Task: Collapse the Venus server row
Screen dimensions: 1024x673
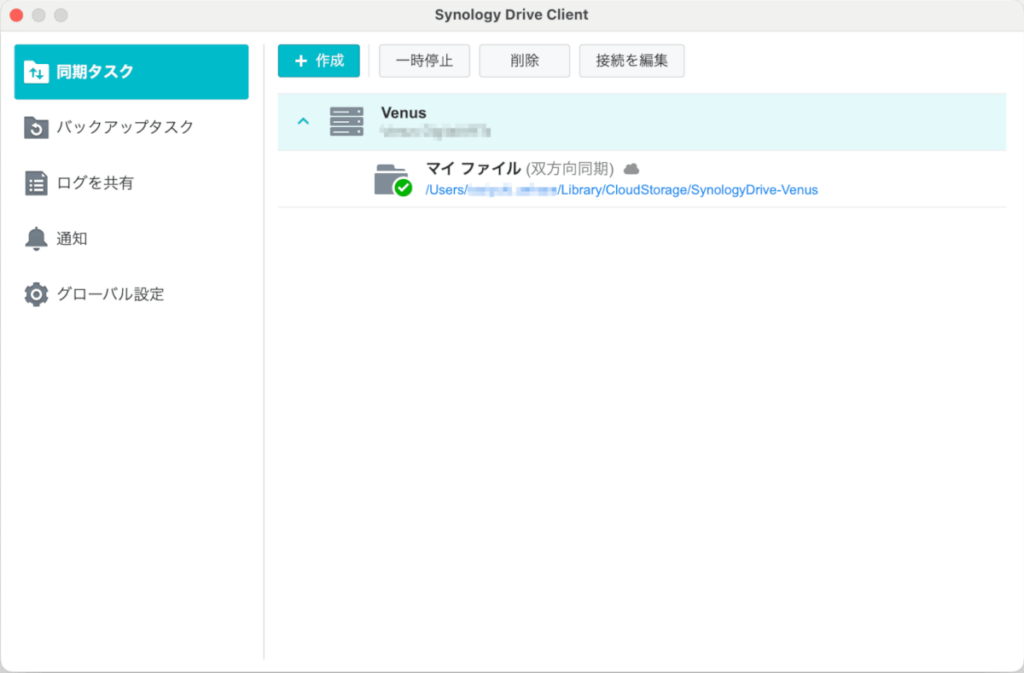Action: [303, 121]
